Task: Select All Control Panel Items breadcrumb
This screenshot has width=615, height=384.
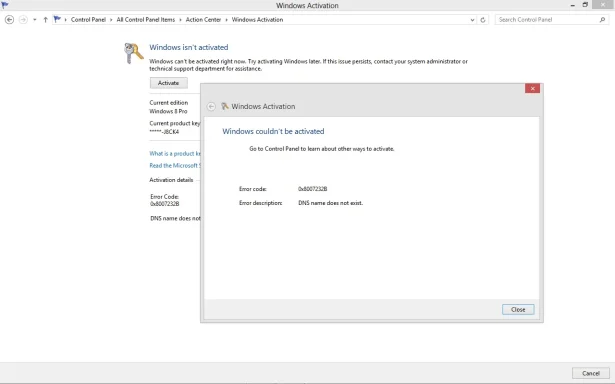Action: pyautogui.click(x=146, y=20)
